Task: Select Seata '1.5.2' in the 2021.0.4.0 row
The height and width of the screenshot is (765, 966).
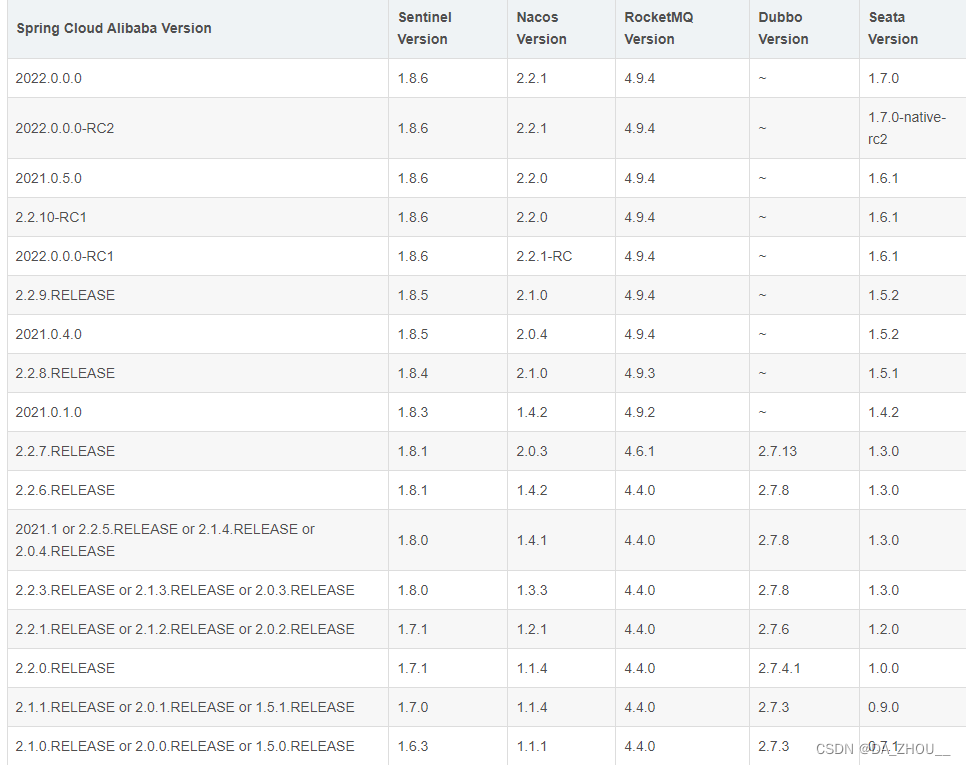Action: pyautogui.click(x=883, y=334)
